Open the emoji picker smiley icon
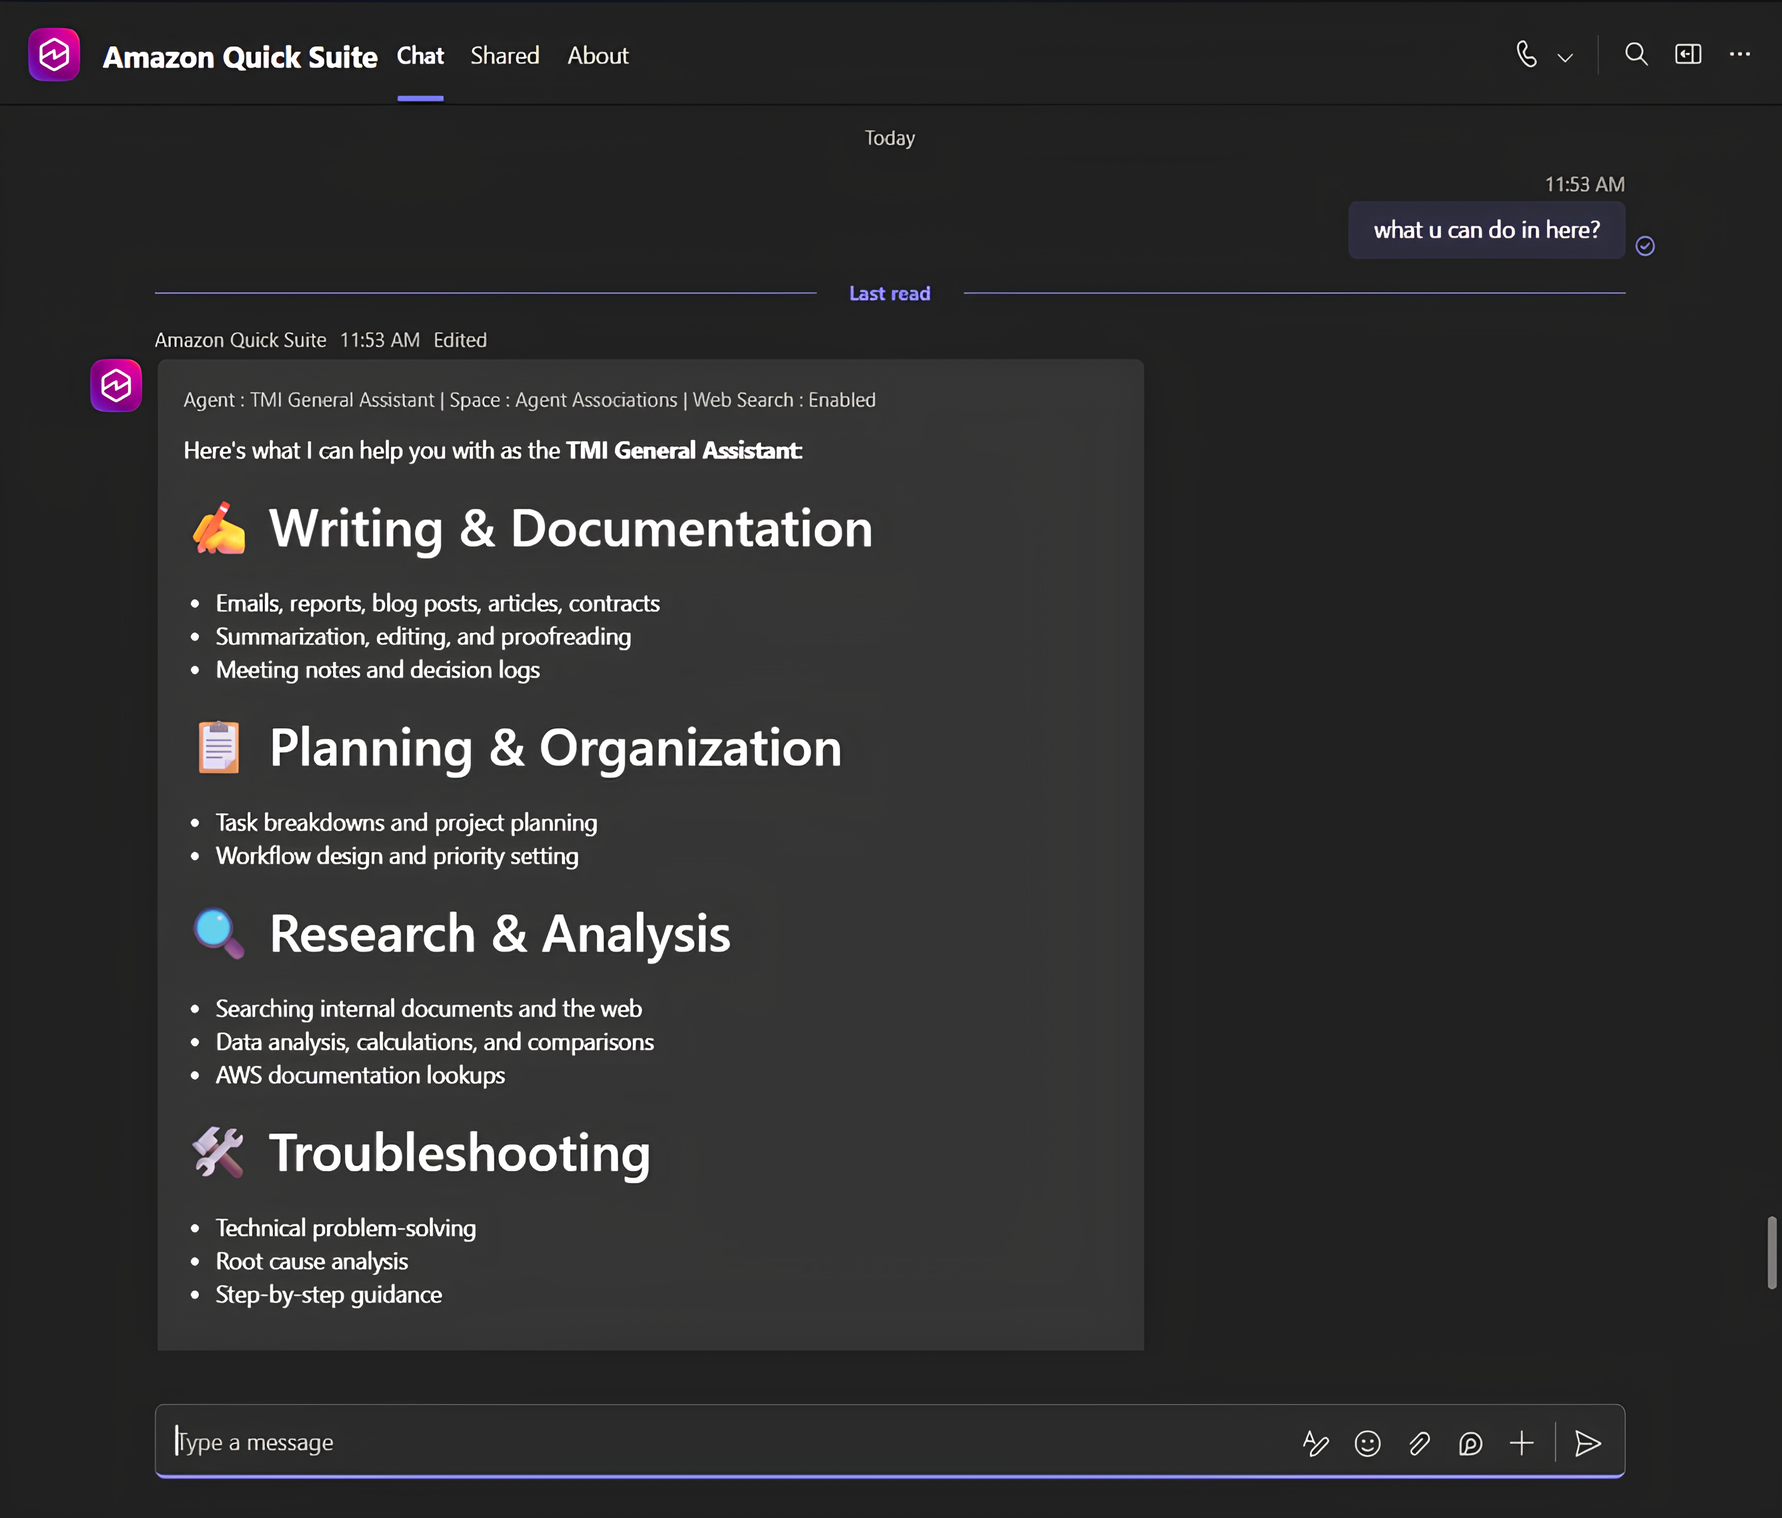Viewport: 1782px width, 1518px height. 1367,1443
